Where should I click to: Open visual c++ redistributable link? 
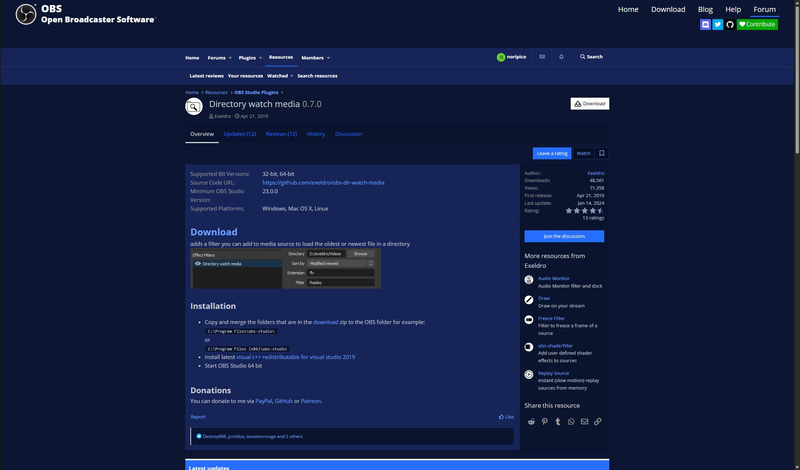point(295,357)
